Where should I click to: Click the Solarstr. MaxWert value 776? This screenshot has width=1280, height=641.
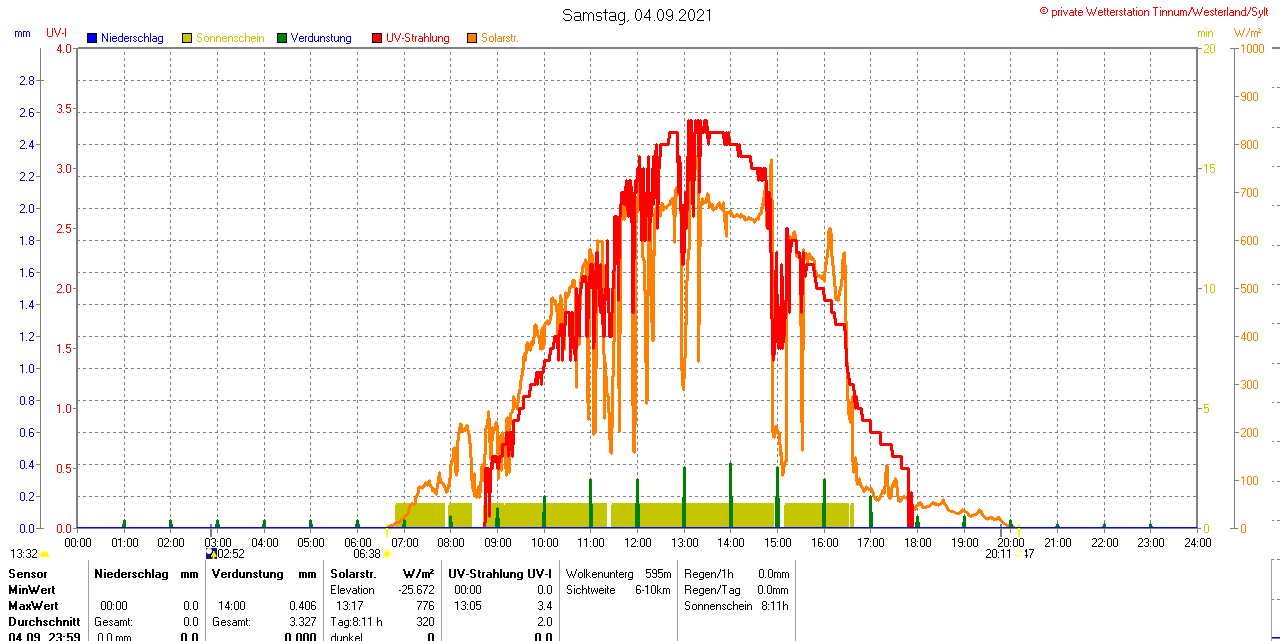tap(425, 606)
